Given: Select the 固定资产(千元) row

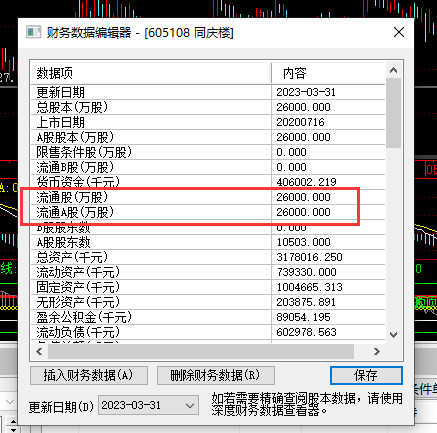Looking at the screenshot, I should (x=208, y=287).
